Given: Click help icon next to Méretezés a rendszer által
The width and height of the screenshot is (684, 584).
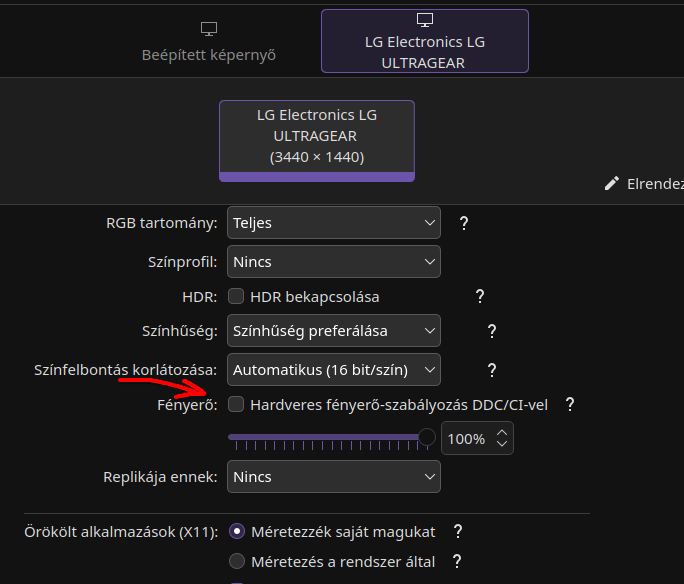Looking at the screenshot, I should pos(457,561).
